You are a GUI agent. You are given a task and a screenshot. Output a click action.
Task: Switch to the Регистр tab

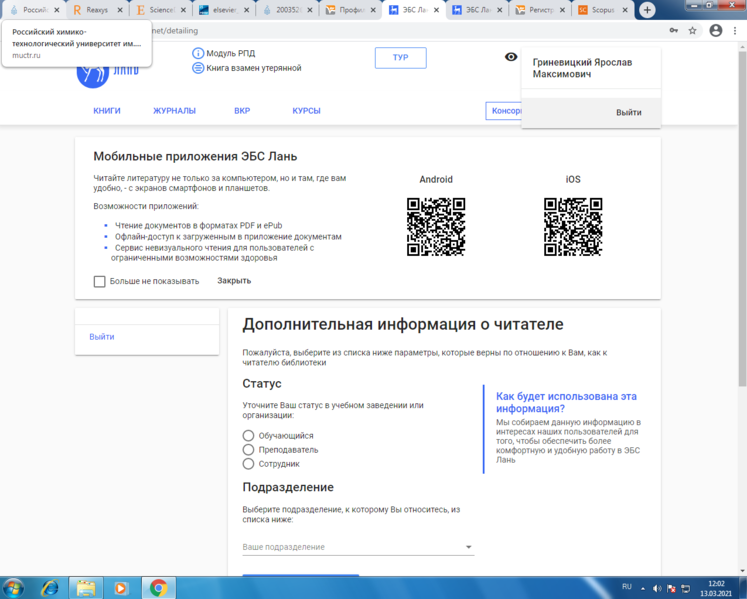click(540, 10)
